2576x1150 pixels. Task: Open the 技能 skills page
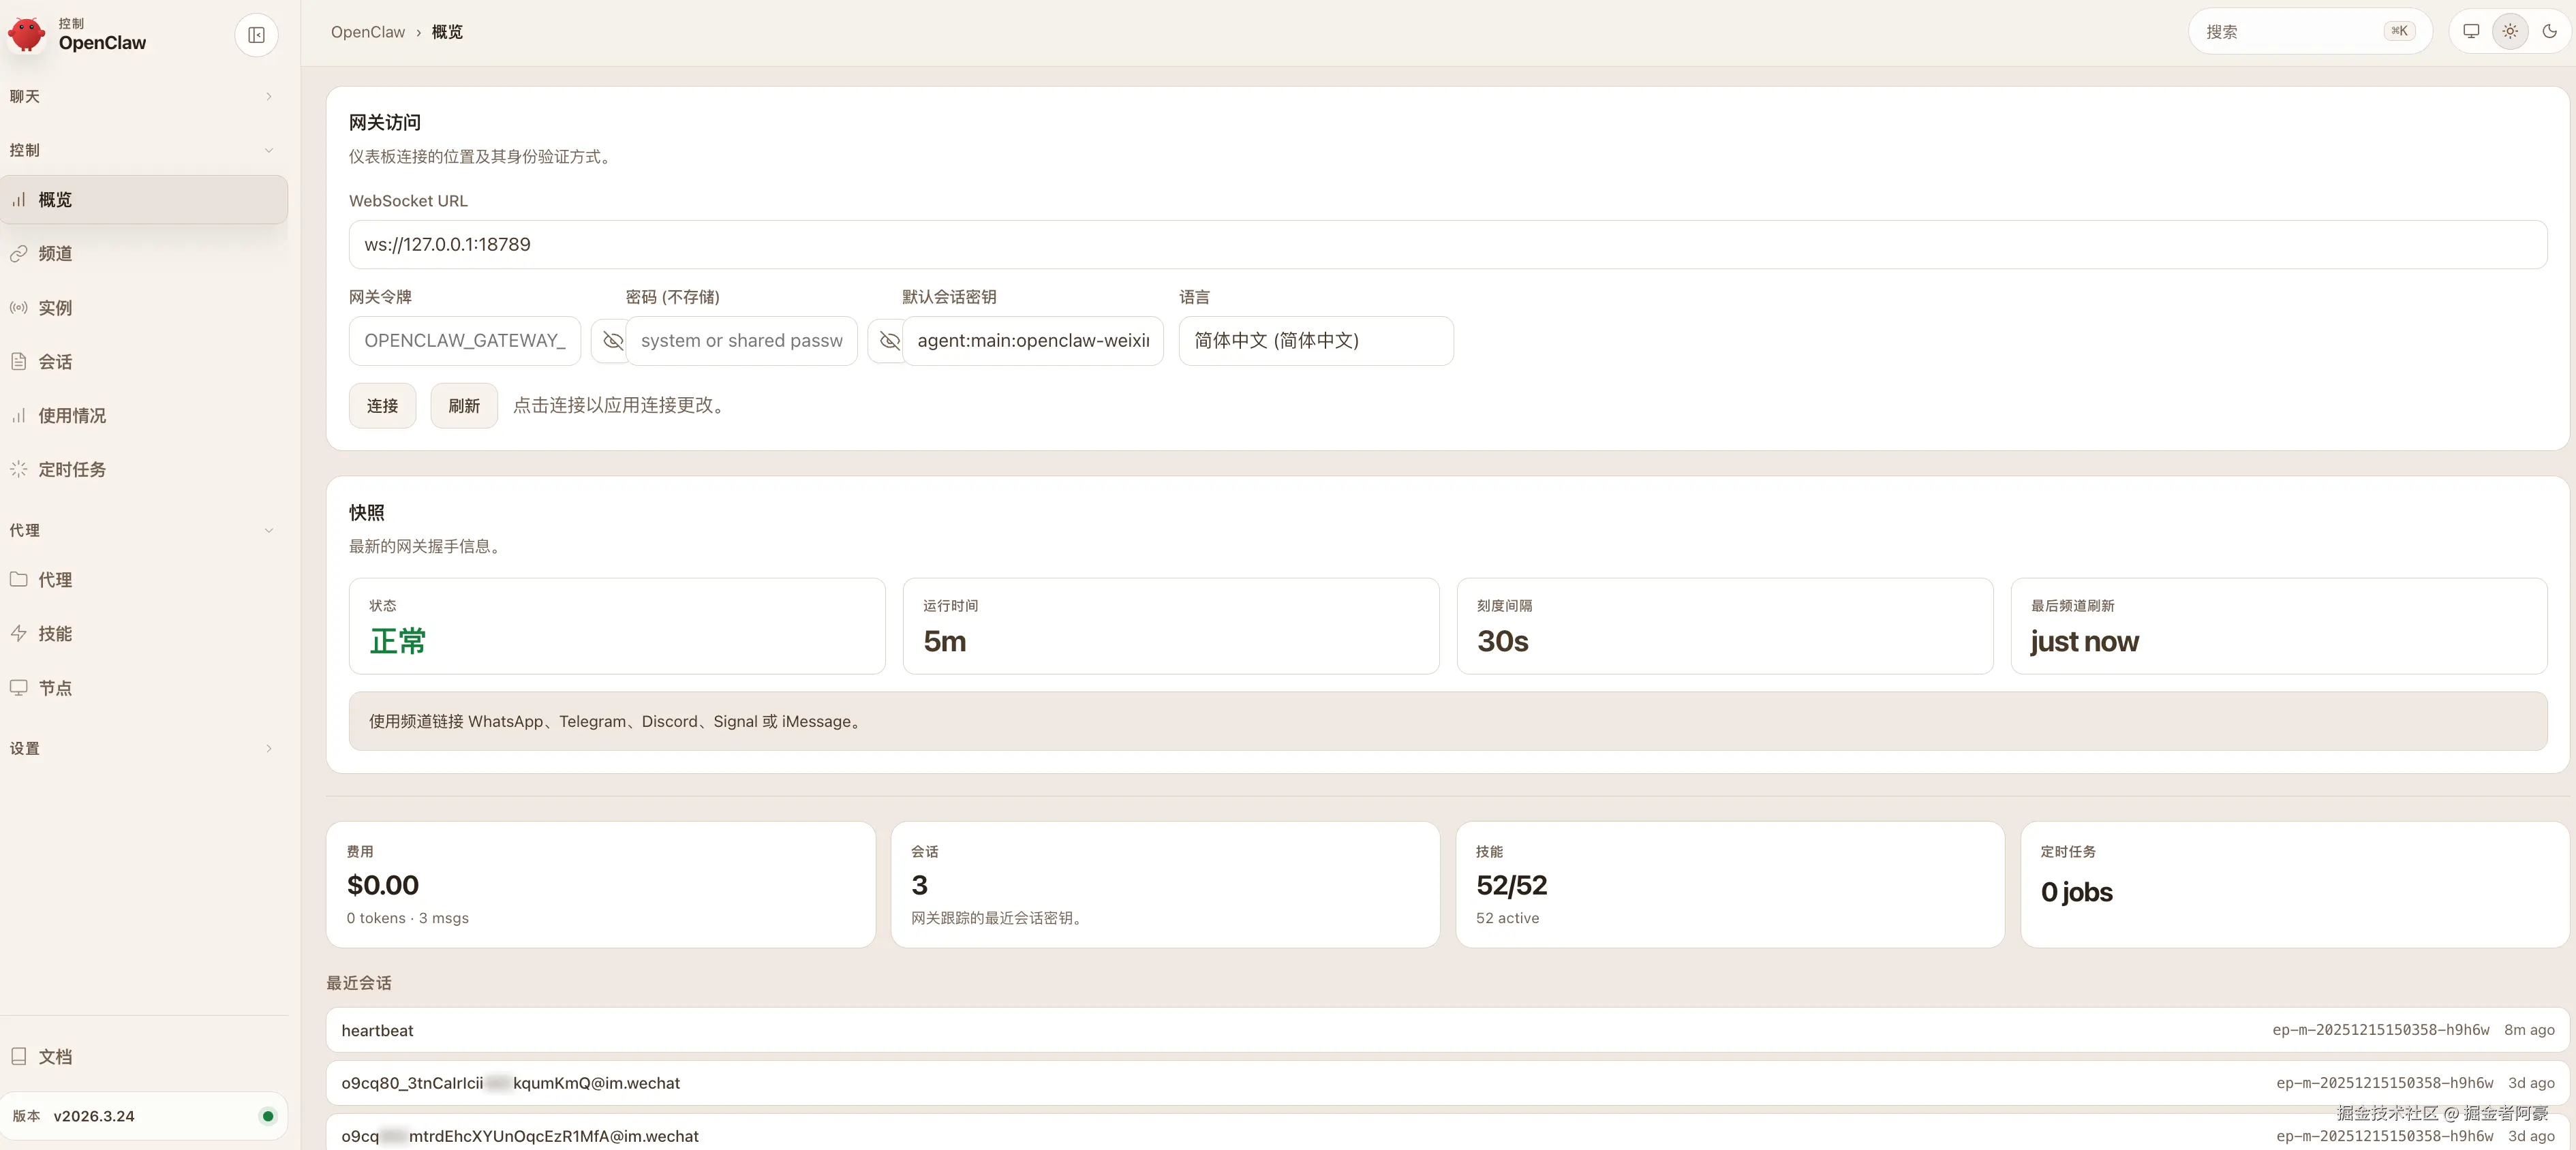click(x=56, y=634)
